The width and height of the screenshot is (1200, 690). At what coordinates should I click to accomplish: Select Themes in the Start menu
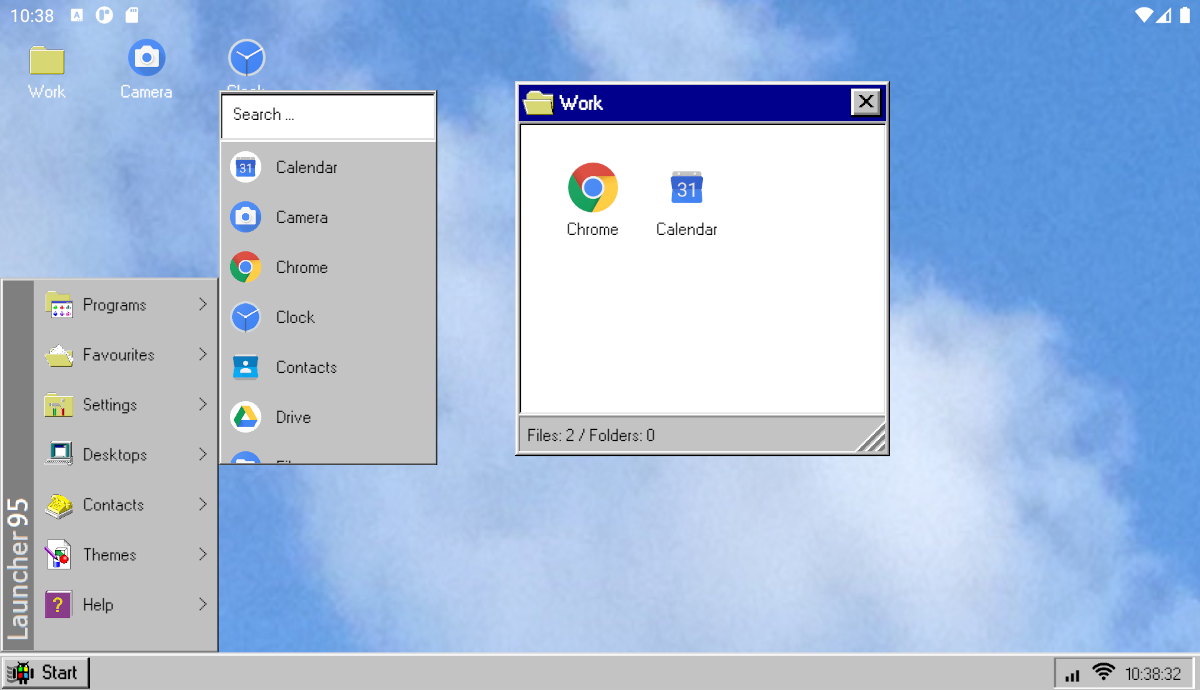pyautogui.click(x=126, y=555)
